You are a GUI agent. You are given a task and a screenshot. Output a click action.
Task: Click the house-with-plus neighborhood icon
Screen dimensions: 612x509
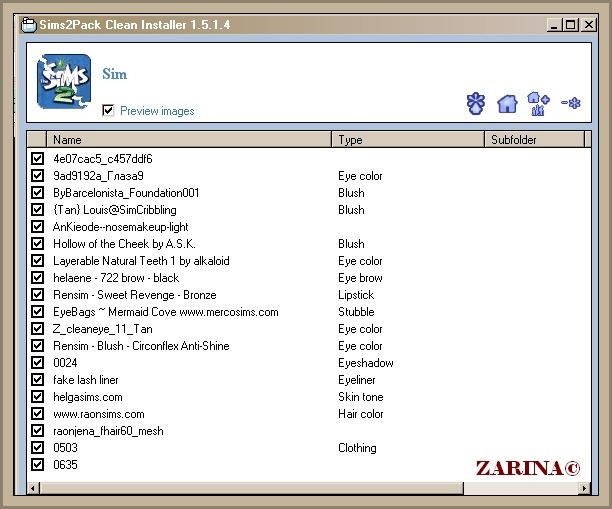538,103
